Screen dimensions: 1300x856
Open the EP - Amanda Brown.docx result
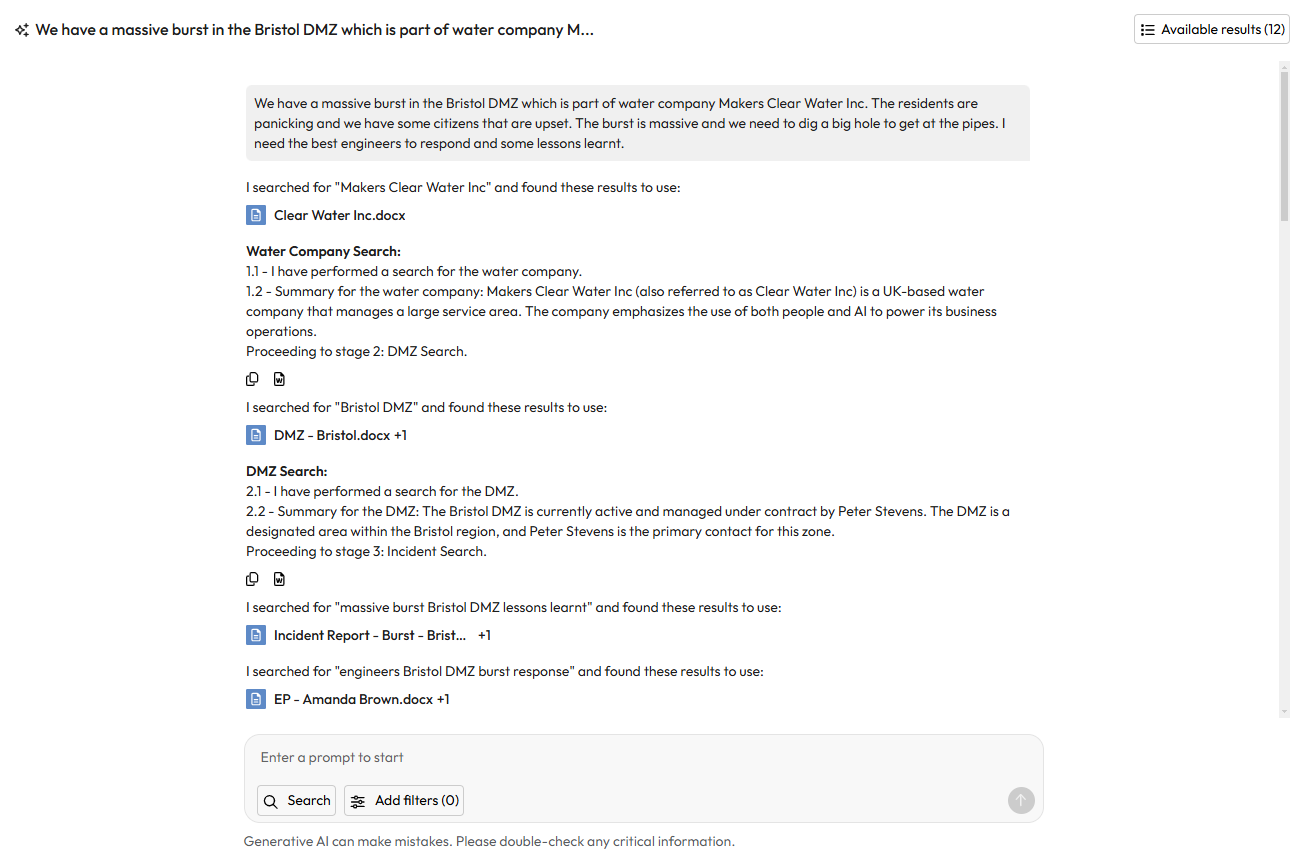click(x=353, y=699)
